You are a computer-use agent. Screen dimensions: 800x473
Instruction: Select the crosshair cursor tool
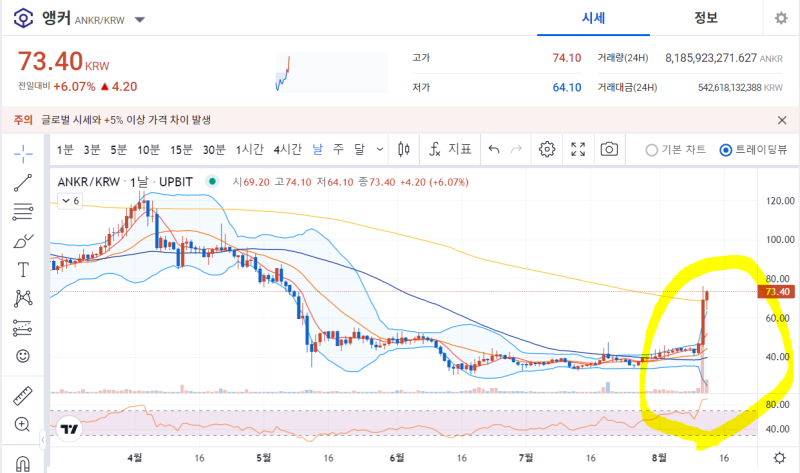[x=23, y=154]
